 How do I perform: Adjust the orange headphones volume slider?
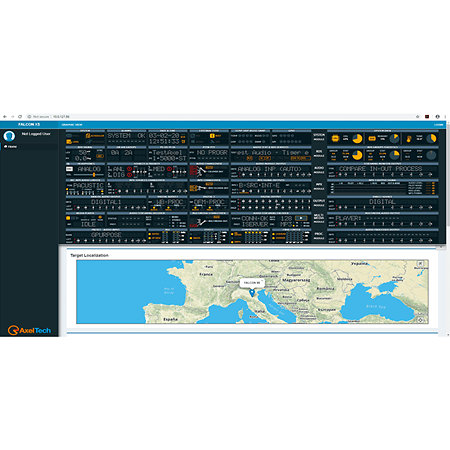(94, 174)
